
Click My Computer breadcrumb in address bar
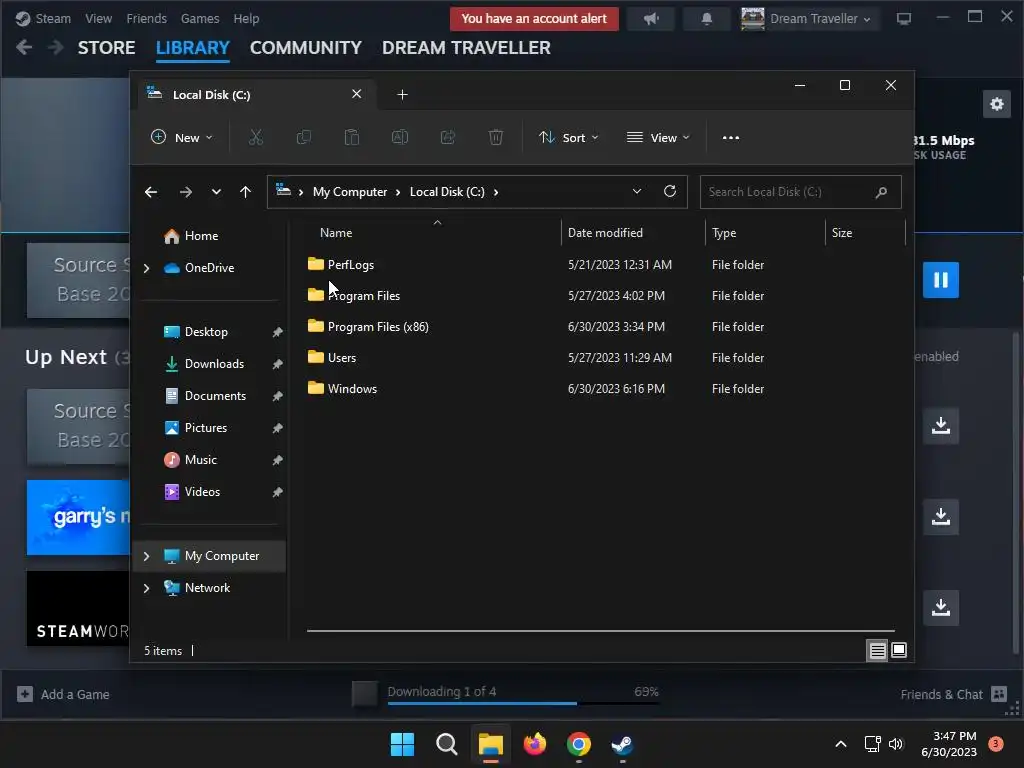(349, 192)
